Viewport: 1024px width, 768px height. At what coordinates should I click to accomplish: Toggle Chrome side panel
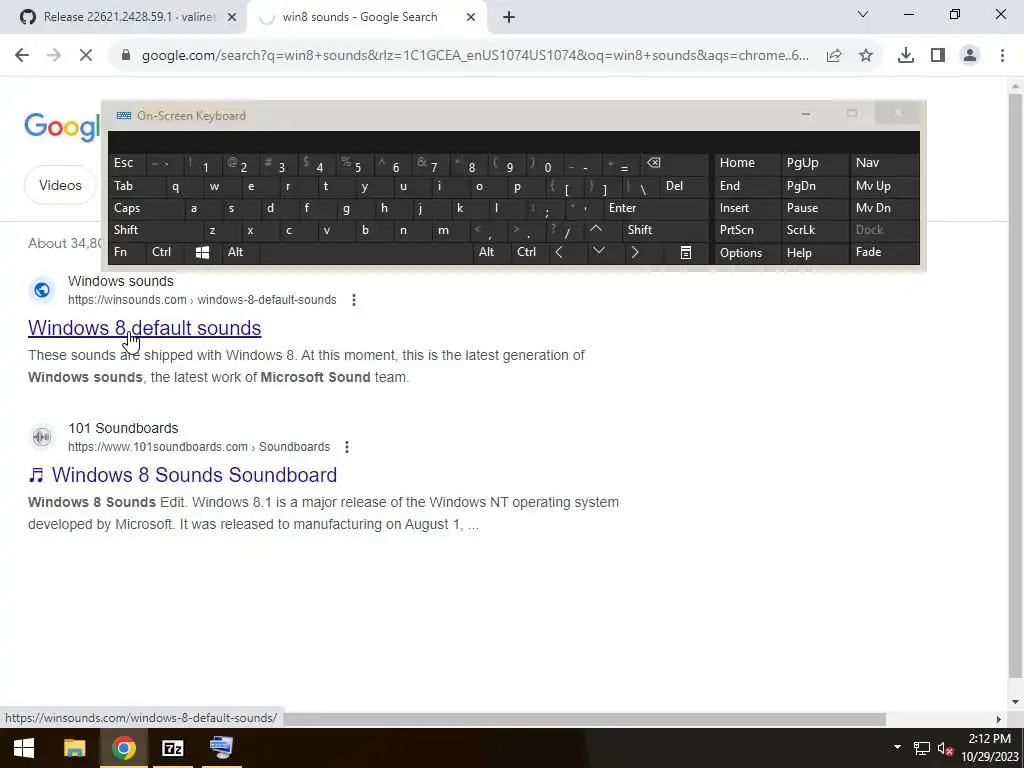[x=938, y=56]
